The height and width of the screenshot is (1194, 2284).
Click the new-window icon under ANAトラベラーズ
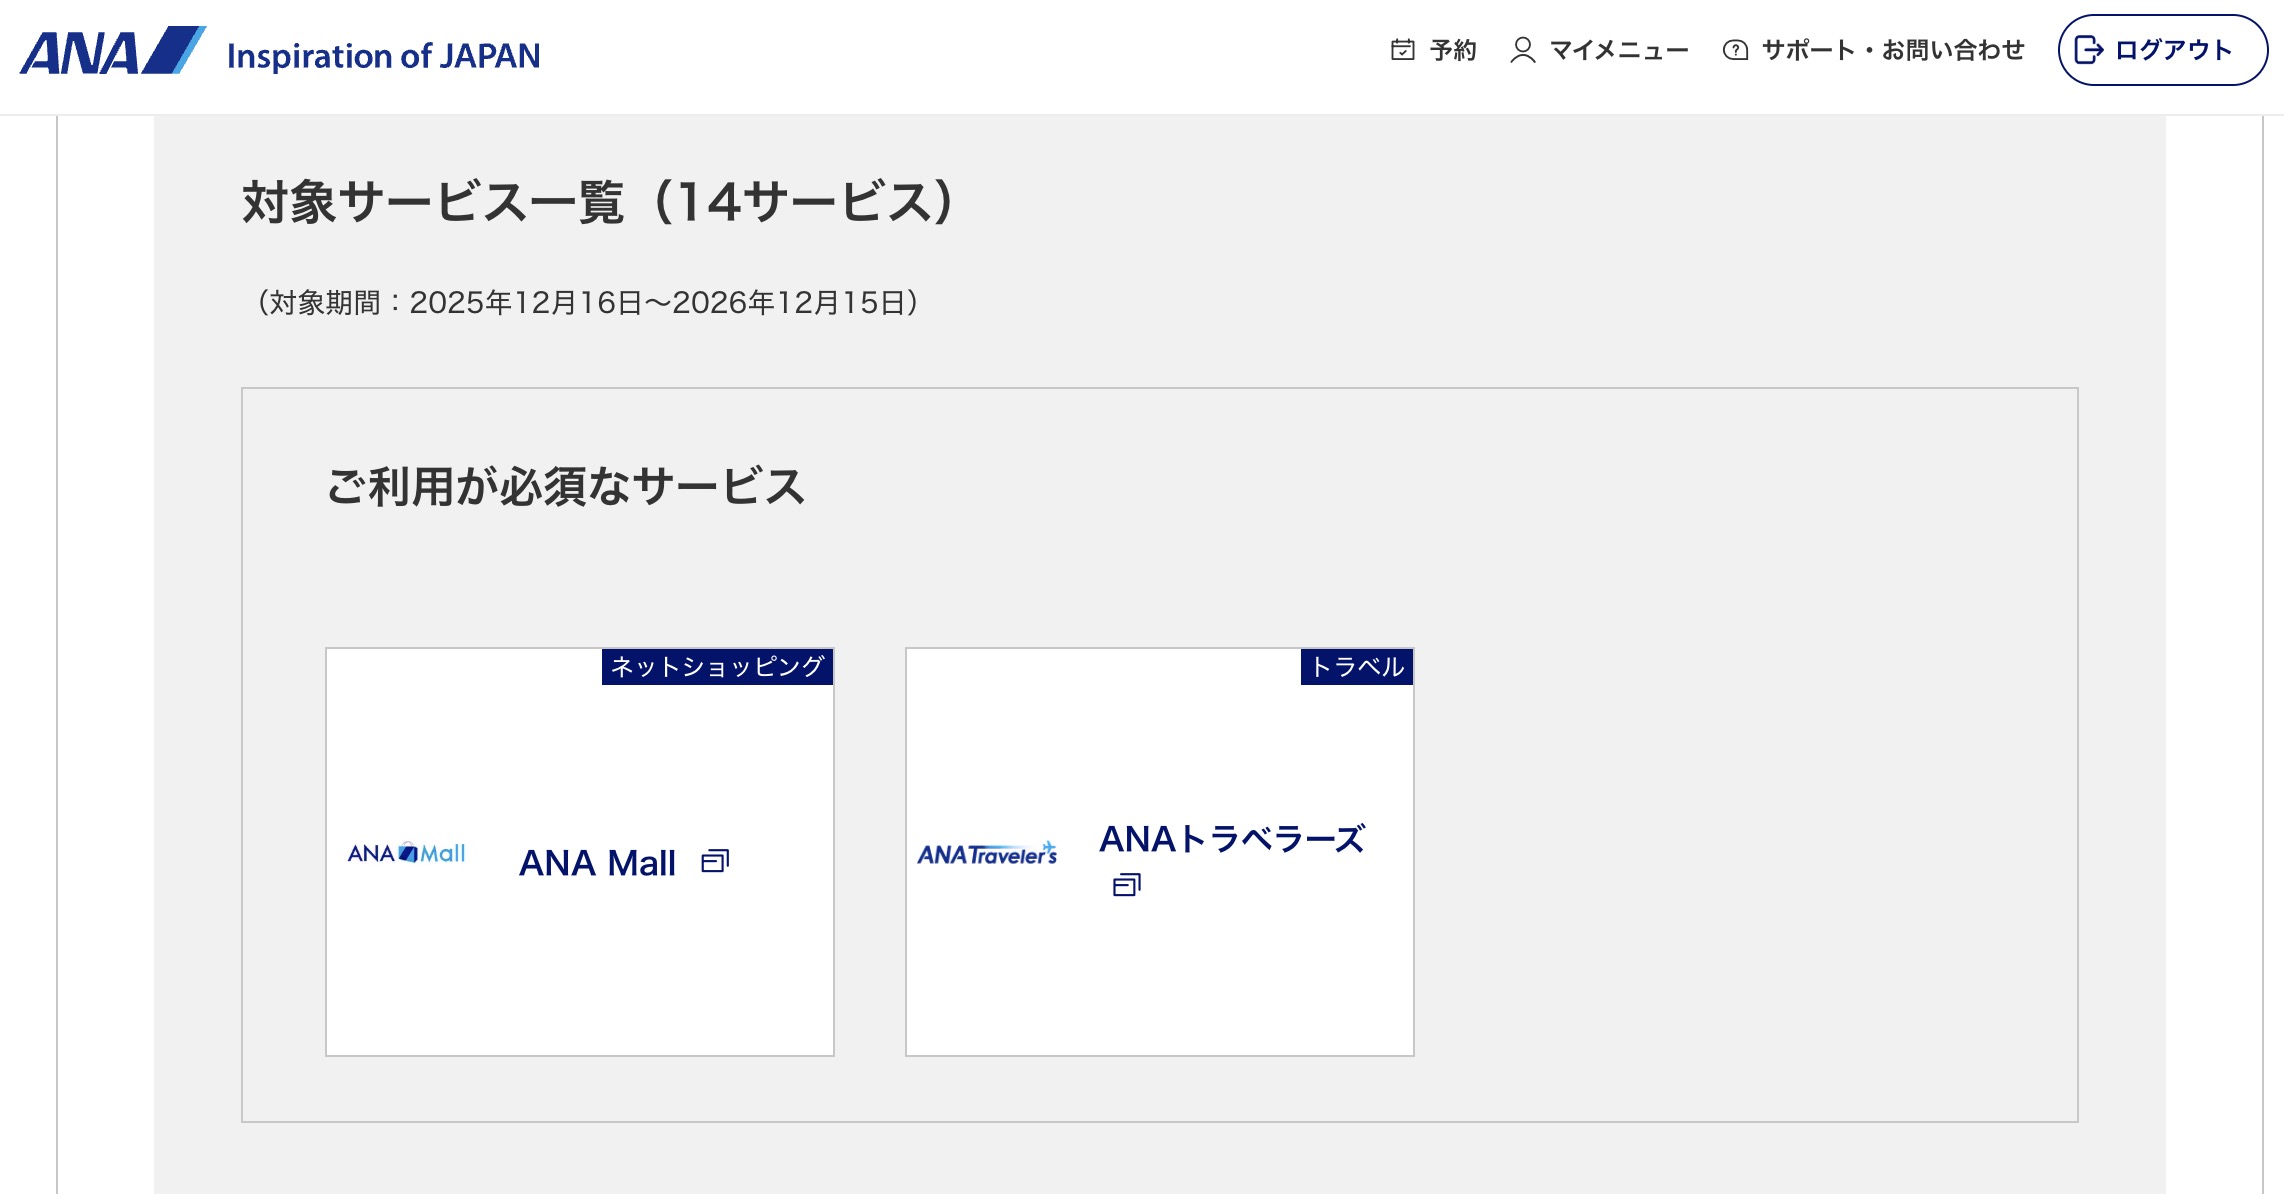1126,885
